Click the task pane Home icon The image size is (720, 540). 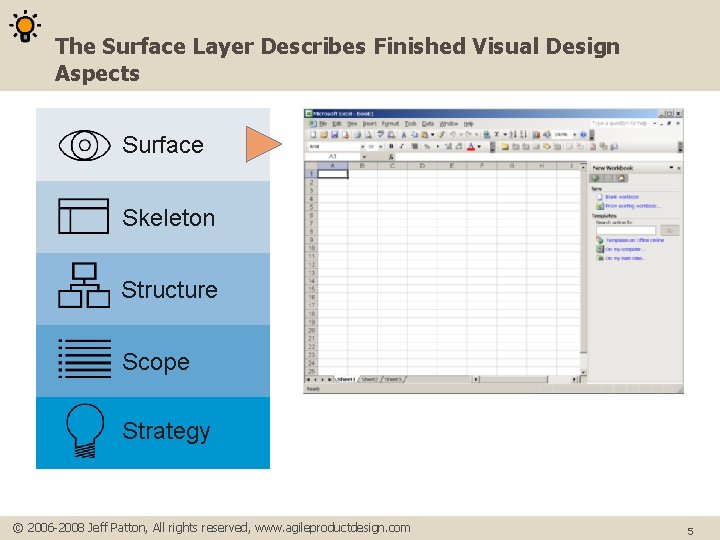point(621,178)
